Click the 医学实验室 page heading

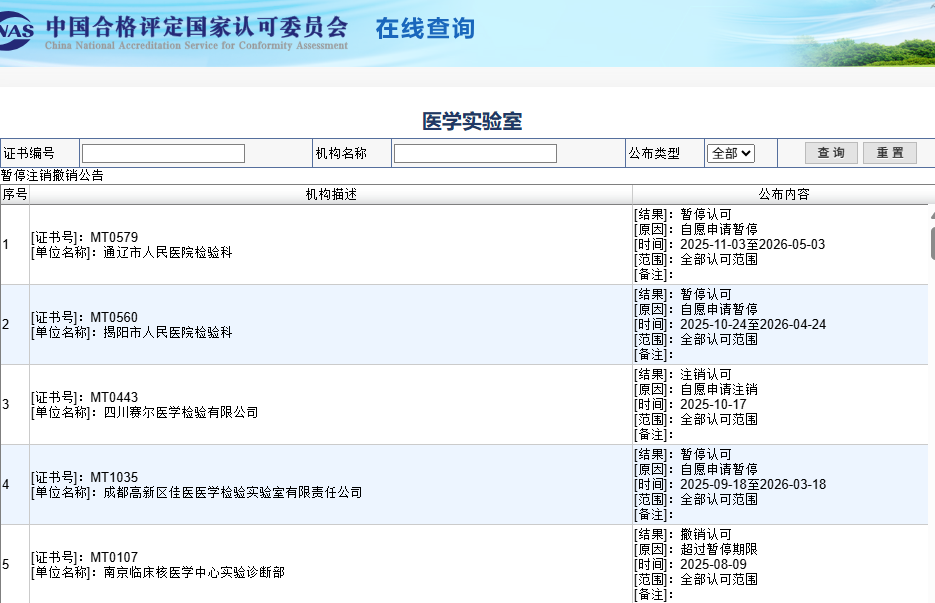click(472, 121)
